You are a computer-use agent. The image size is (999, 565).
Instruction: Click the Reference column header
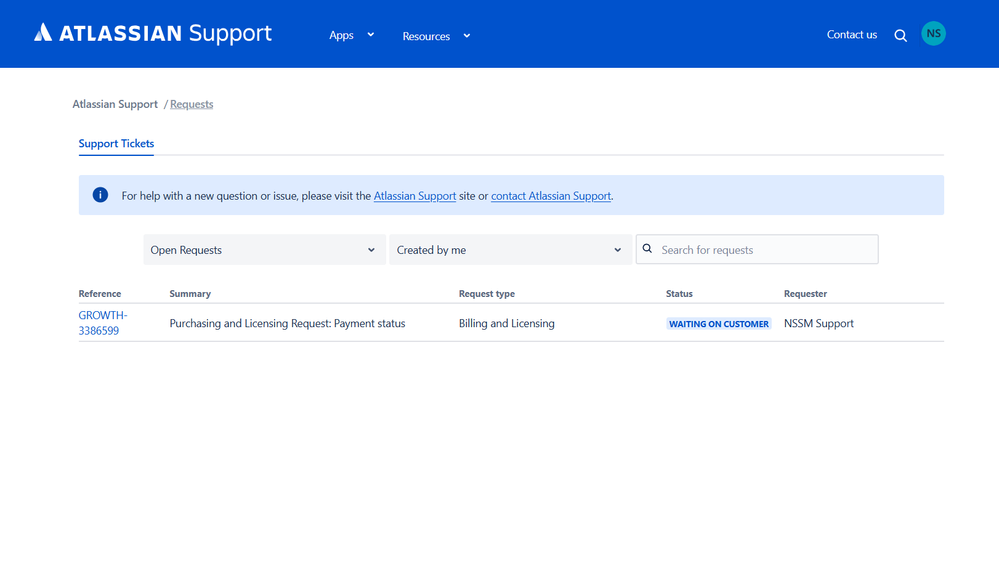coord(99,294)
